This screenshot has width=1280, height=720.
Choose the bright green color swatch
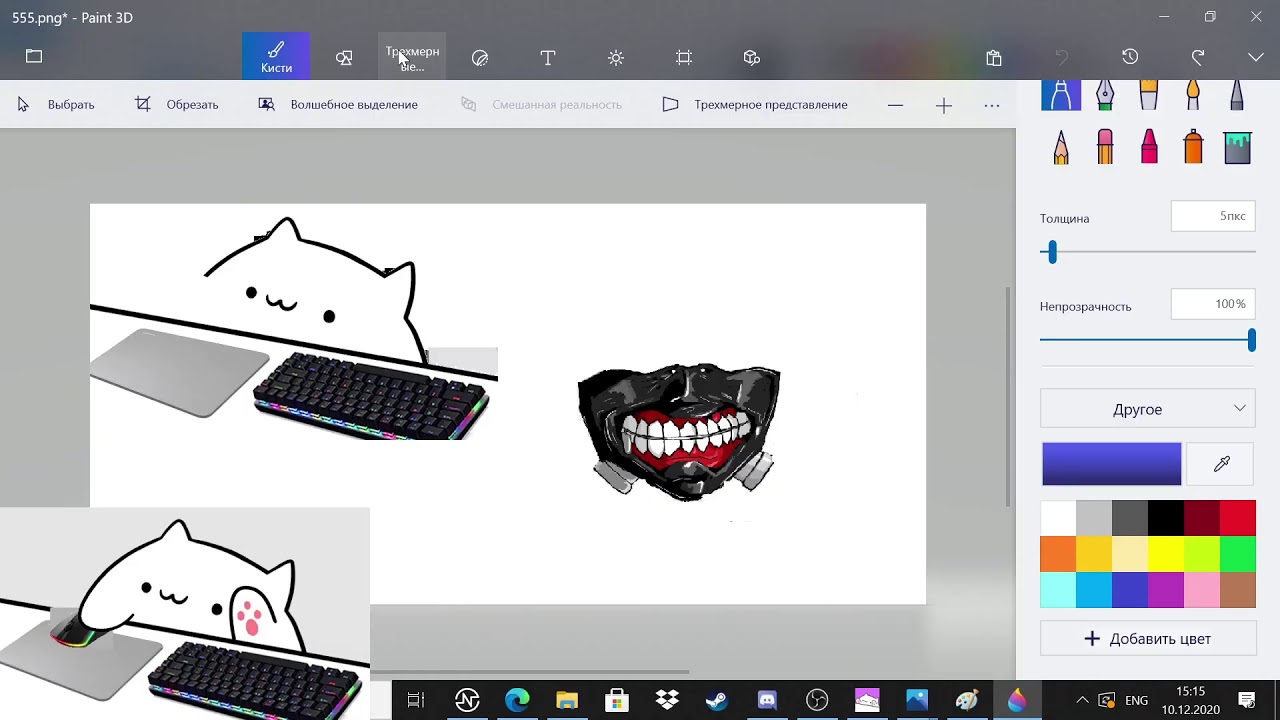pos(1238,554)
